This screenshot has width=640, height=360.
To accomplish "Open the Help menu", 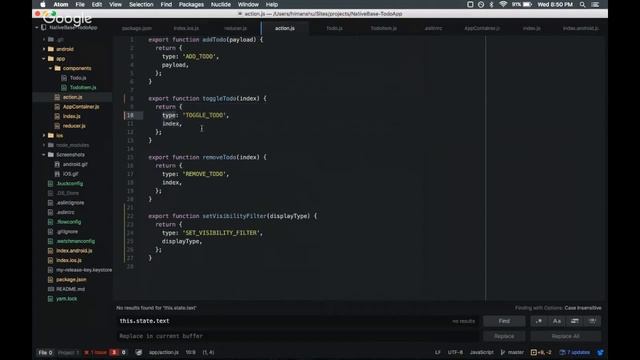I will pos(272,4).
